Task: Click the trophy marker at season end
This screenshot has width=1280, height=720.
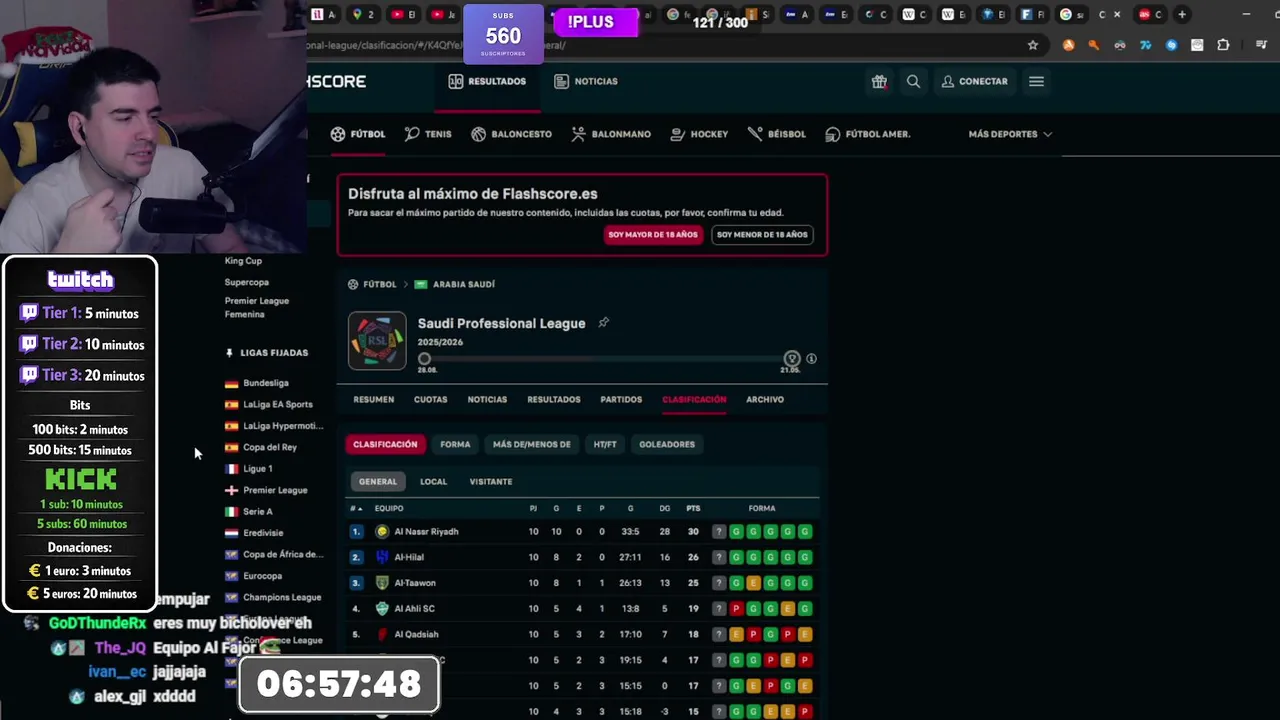Action: click(792, 359)
